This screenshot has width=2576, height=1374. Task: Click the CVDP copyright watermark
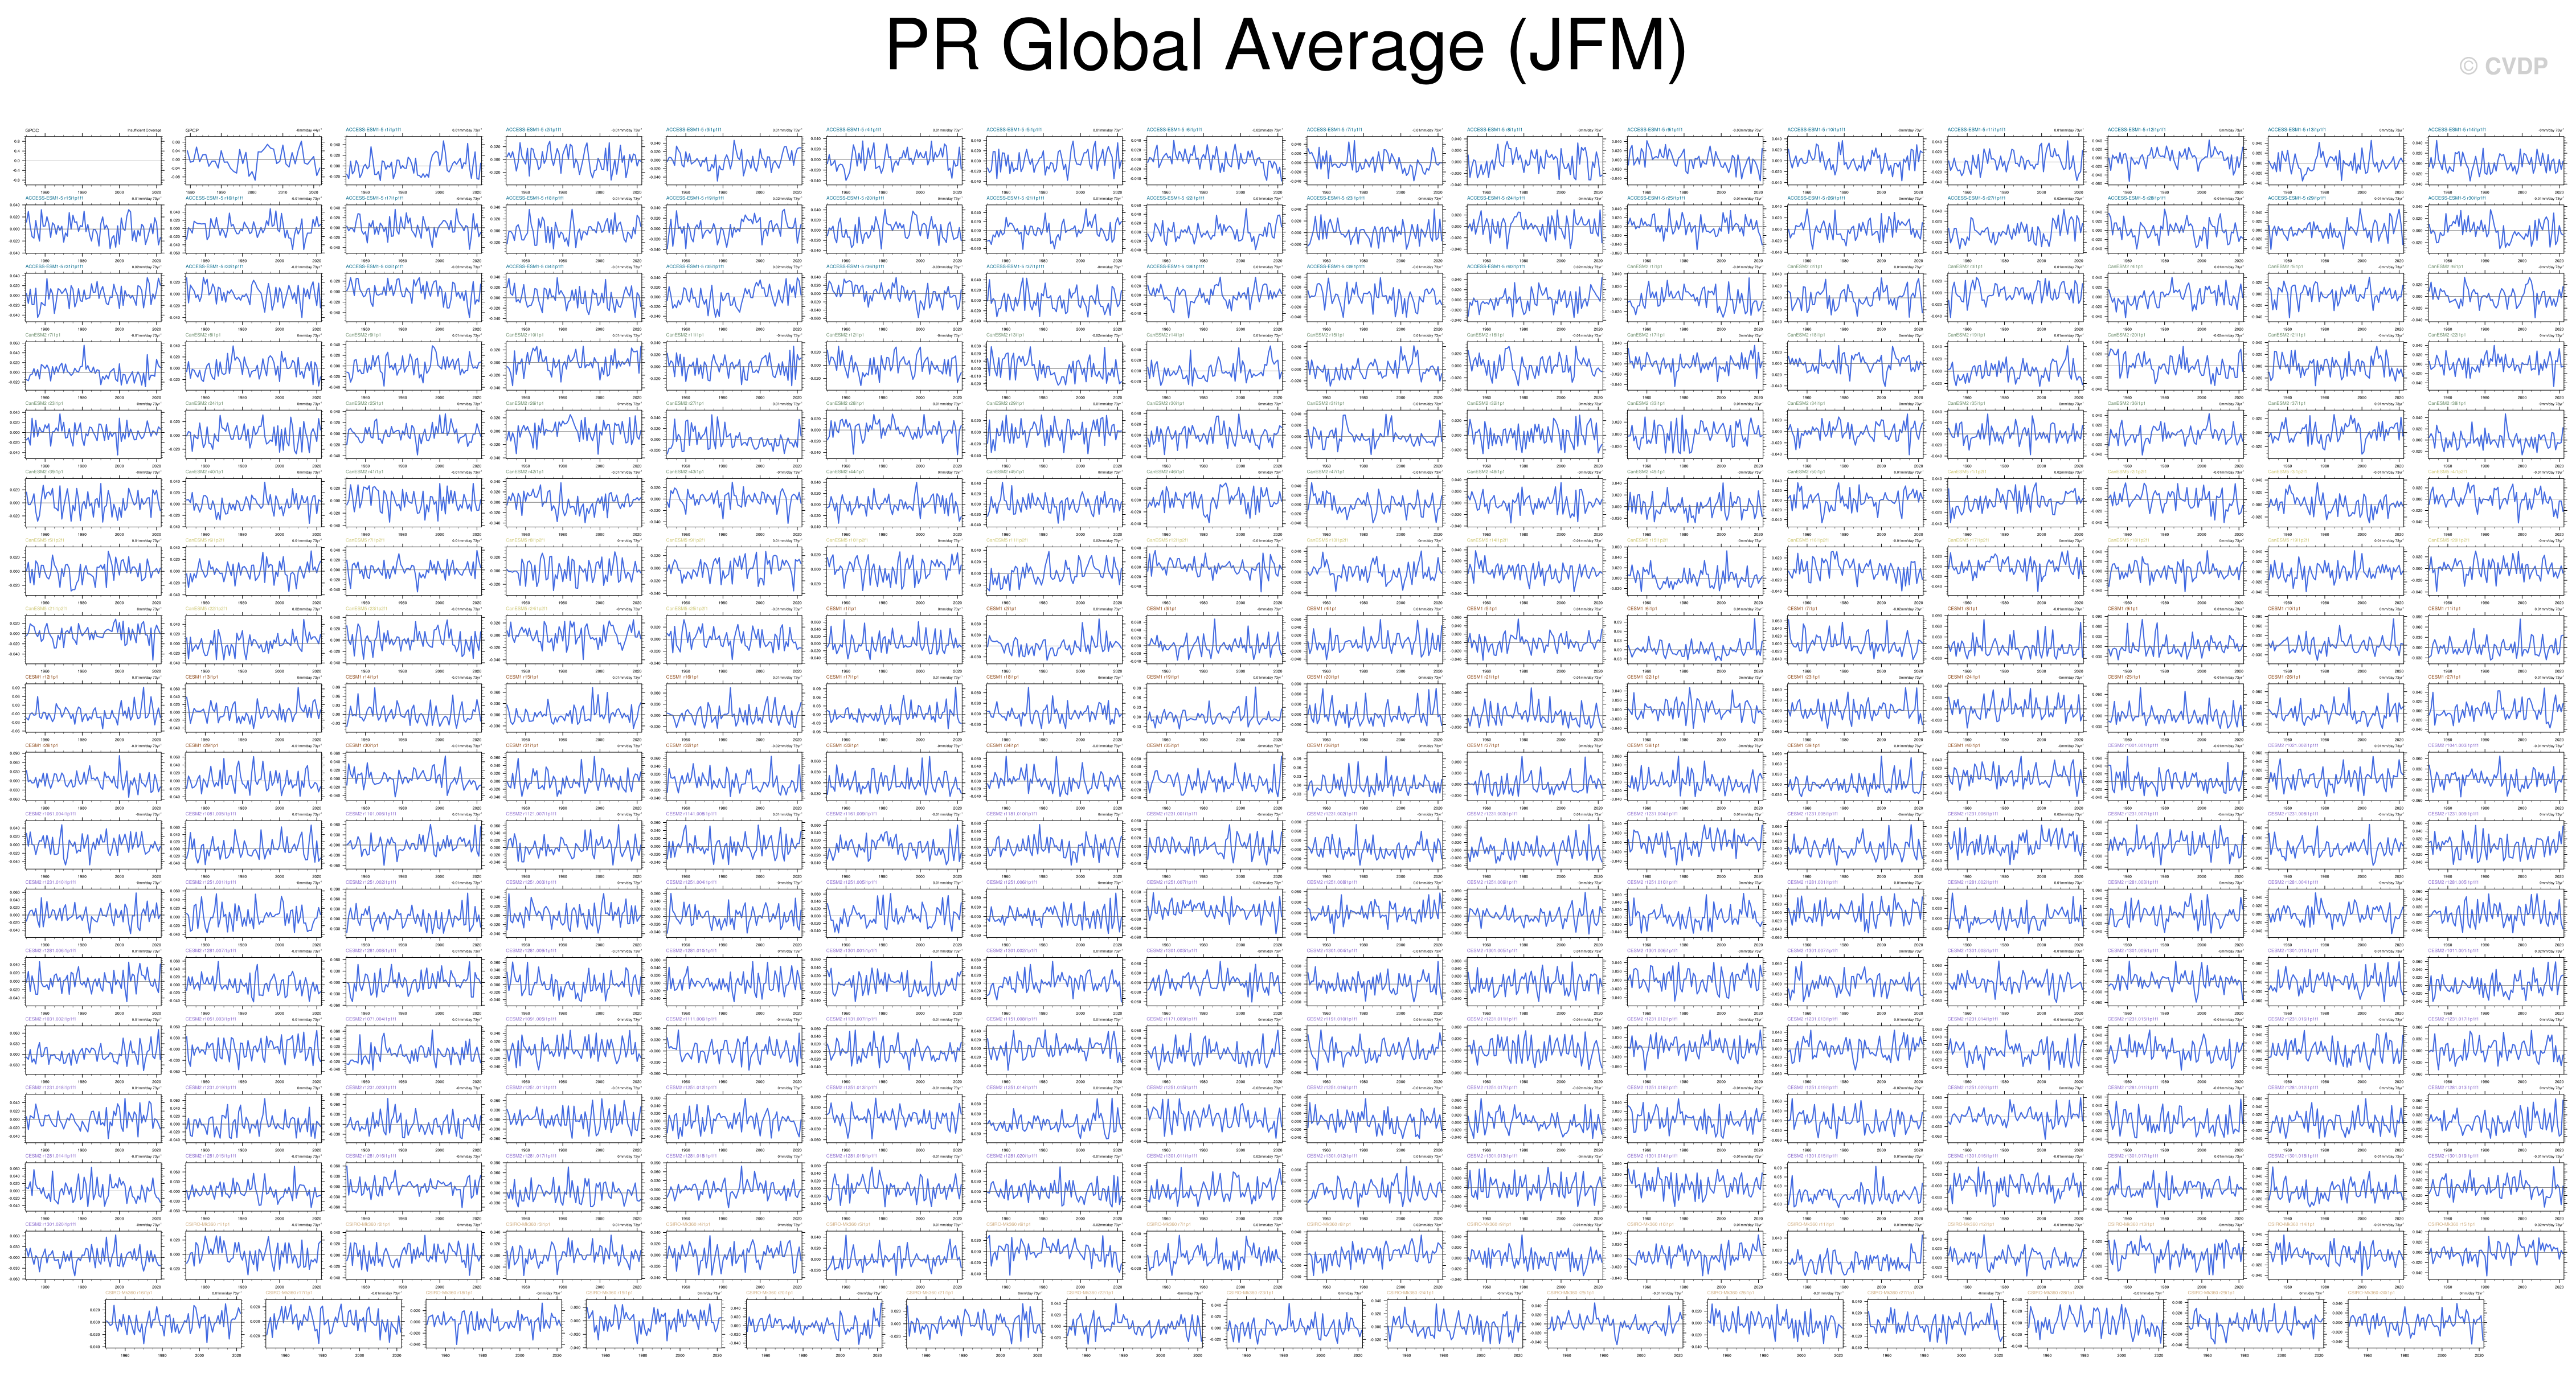point(2503,67)
